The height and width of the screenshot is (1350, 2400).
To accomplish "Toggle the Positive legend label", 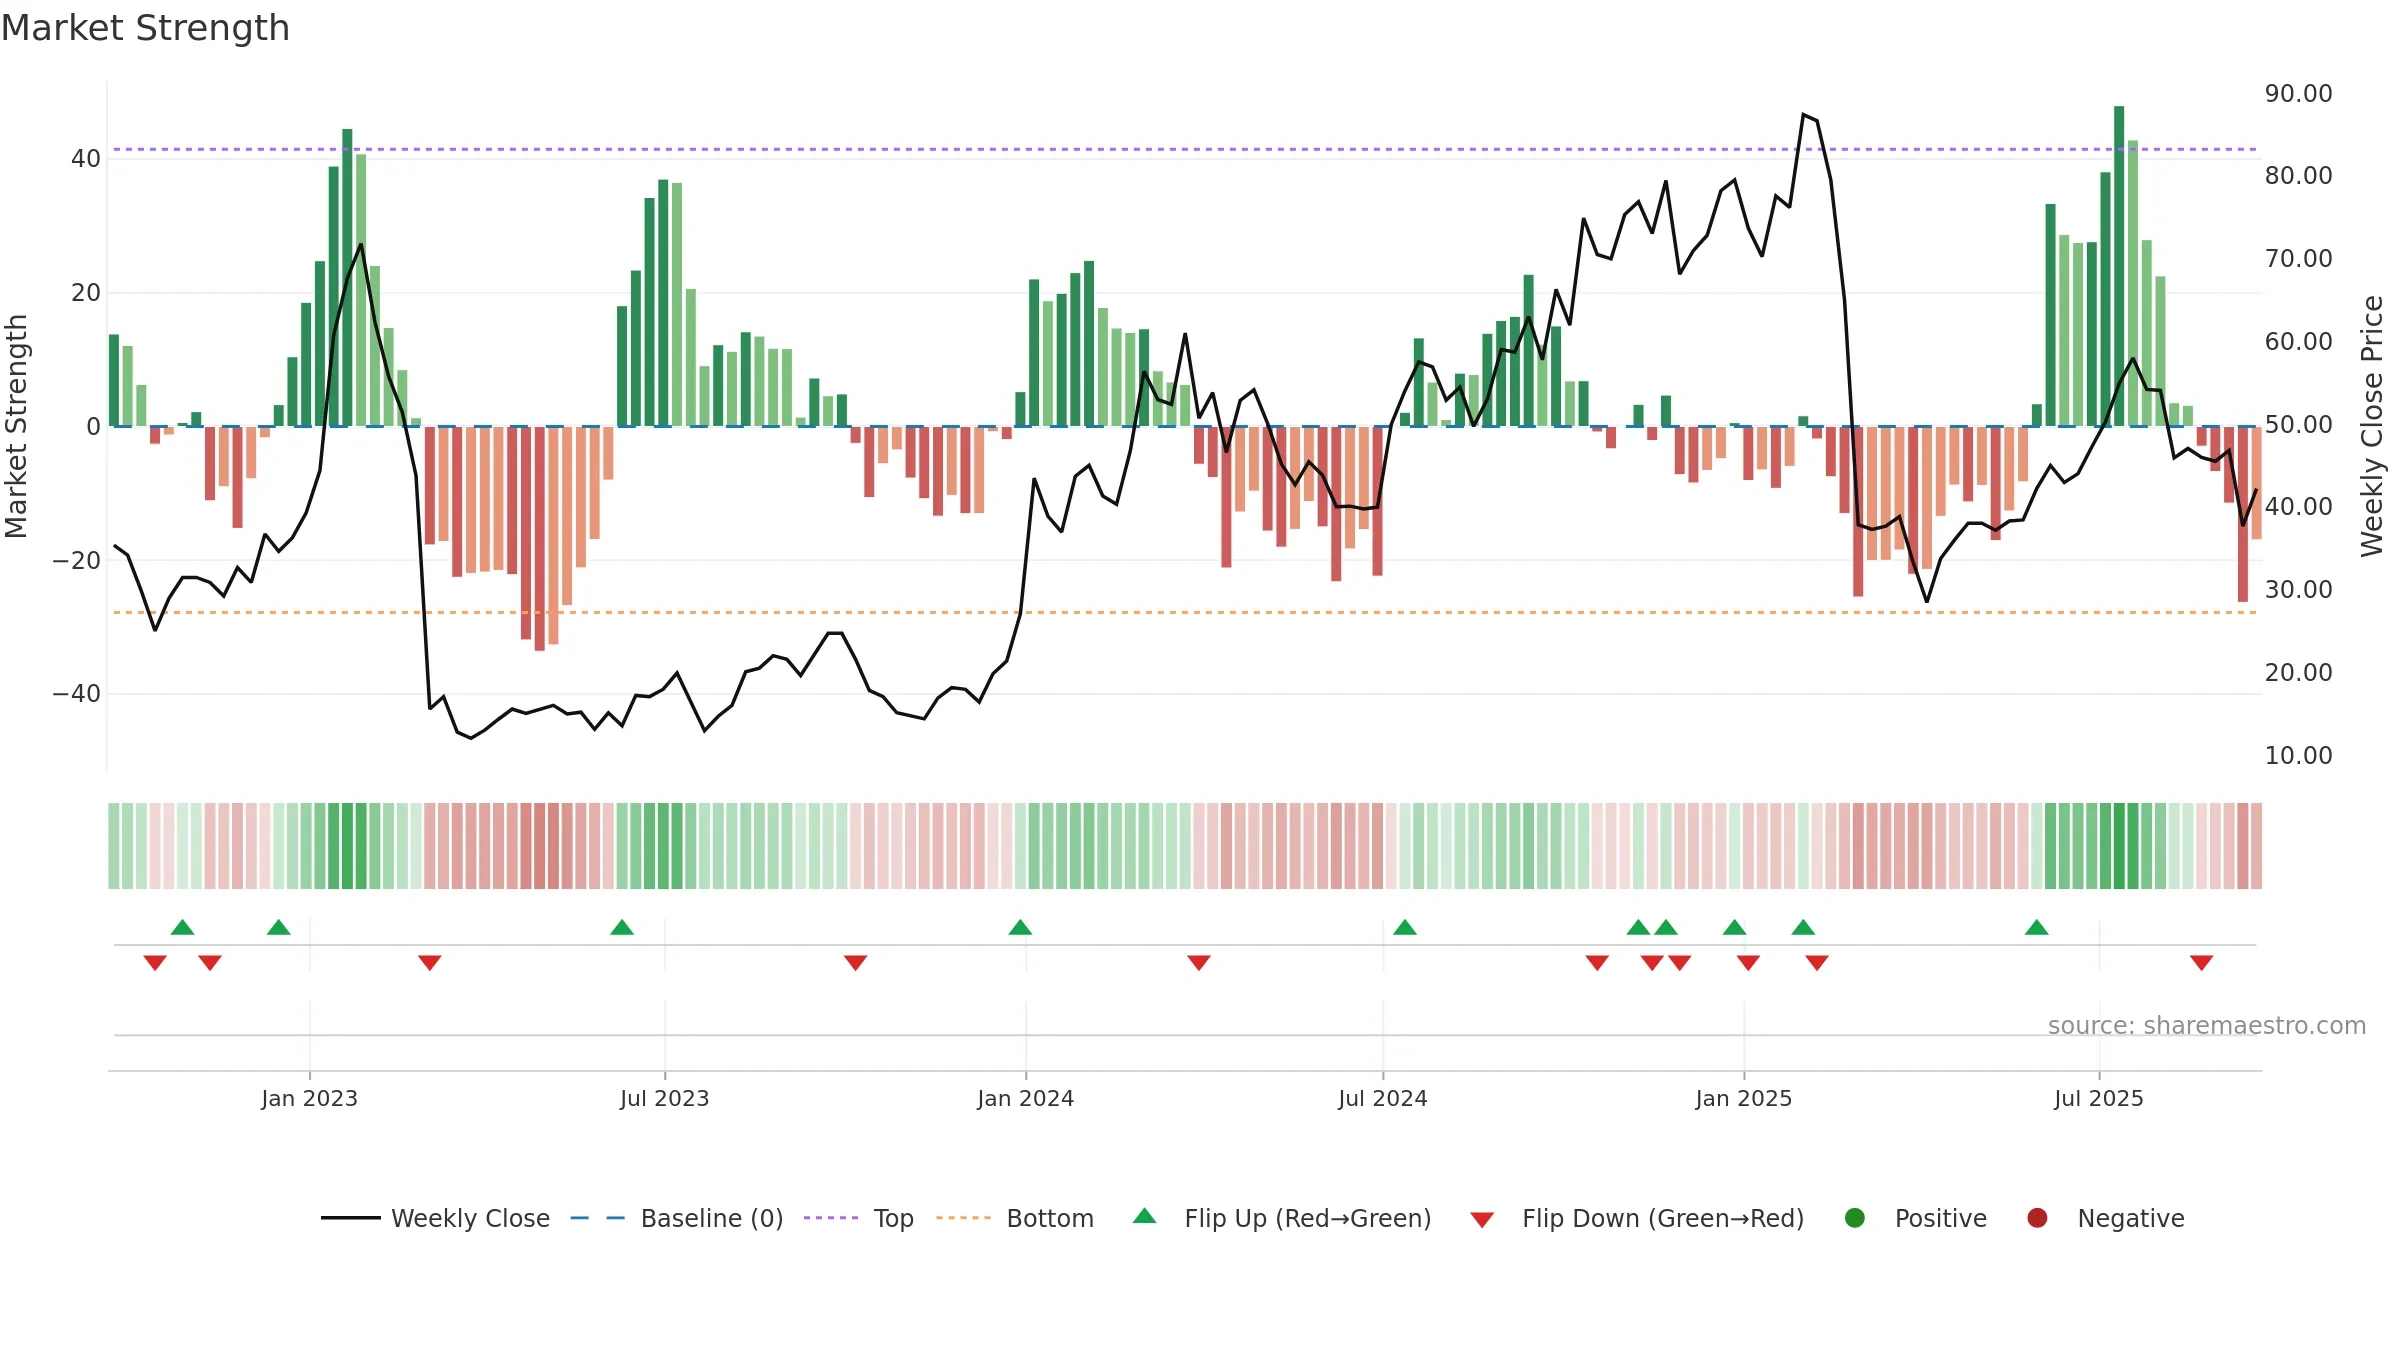I will pos(1941,1219).
